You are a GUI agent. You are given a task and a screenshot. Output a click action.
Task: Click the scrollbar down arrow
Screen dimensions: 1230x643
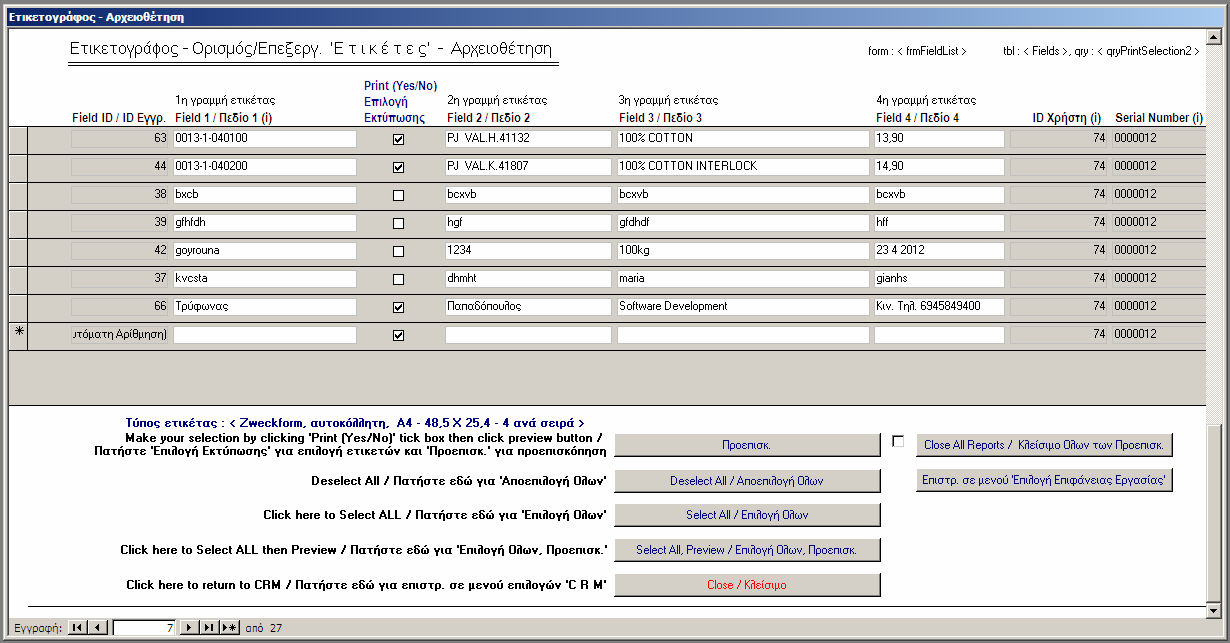coord(1214,610)
